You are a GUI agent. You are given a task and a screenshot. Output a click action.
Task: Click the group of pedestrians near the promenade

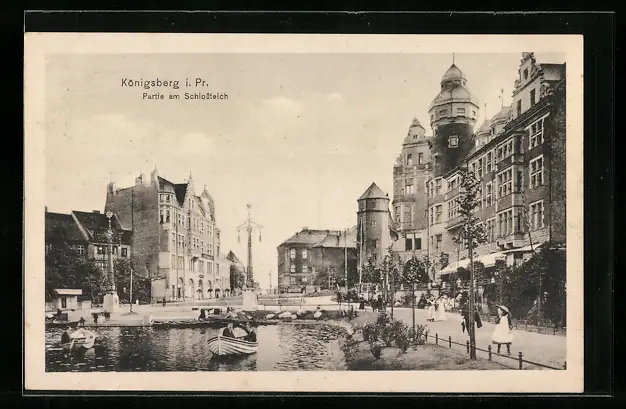coord(437,305)
